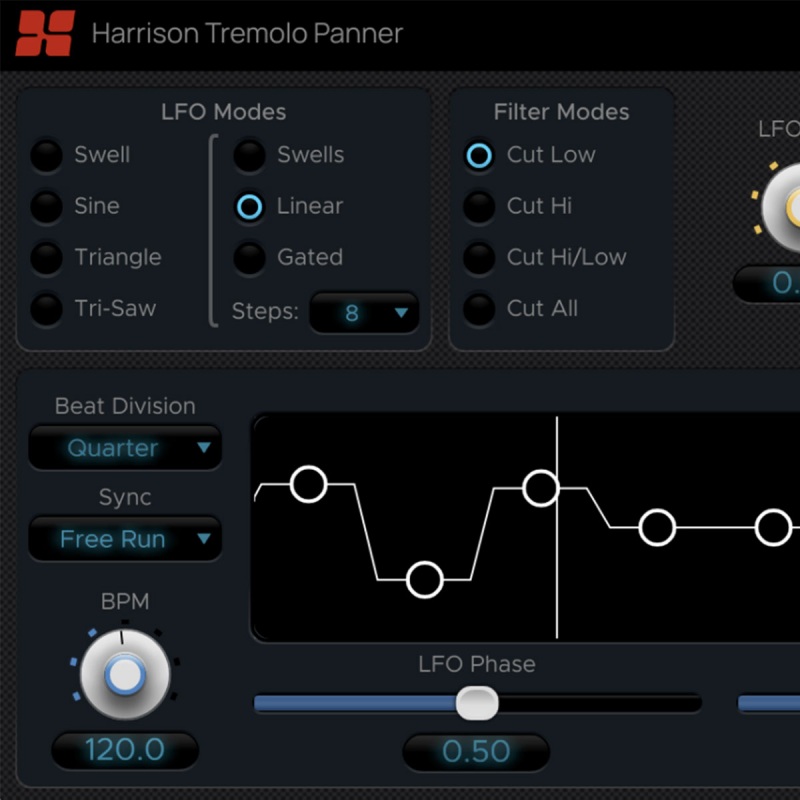
Task: Select the Tri-Saw LFO mode
Action: coord(47,308)
